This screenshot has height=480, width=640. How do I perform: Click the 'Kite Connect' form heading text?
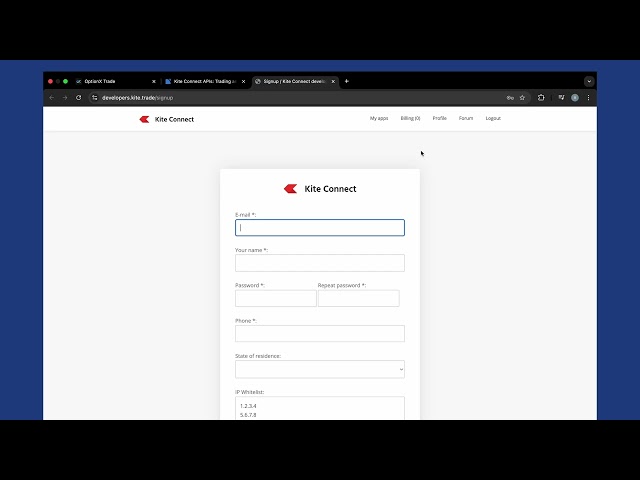coord(330,189)
